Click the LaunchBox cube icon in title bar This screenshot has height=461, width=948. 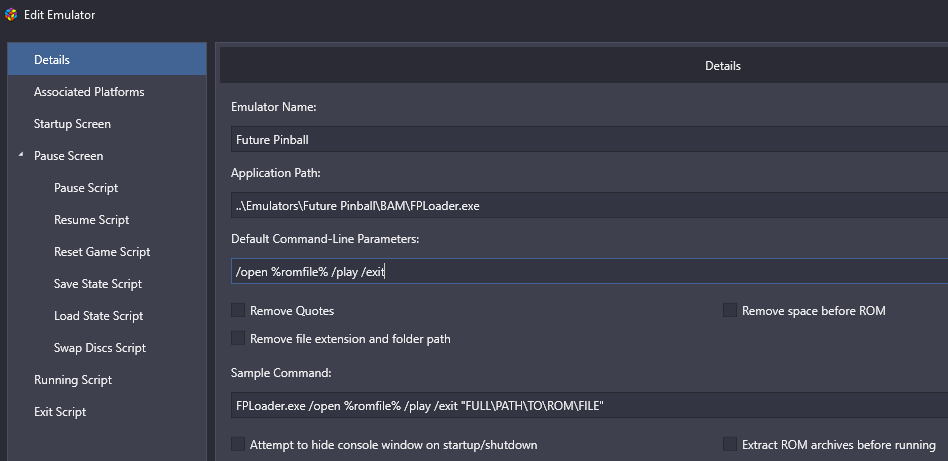coord(11,15)
